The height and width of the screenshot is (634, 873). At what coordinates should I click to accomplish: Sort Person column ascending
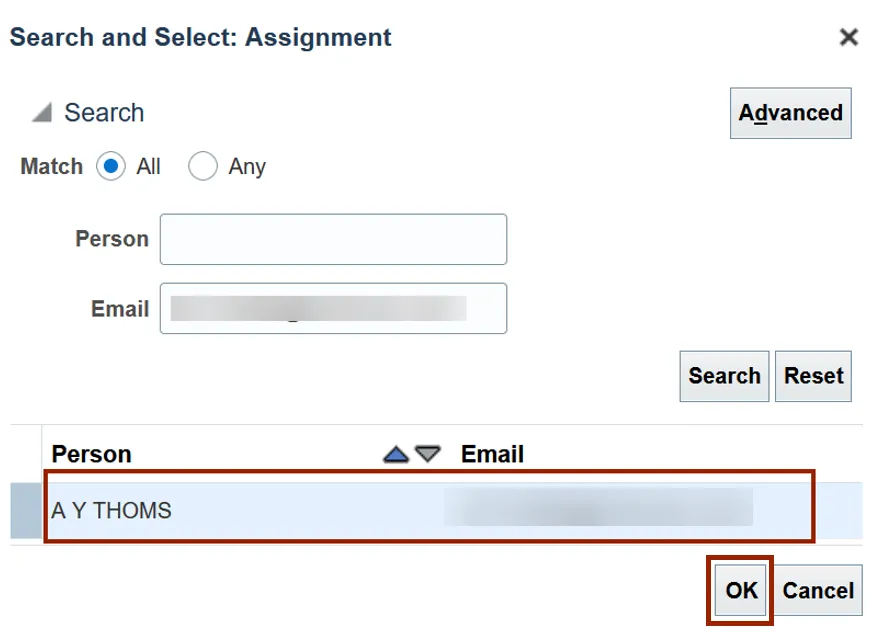tap(397, 454)
